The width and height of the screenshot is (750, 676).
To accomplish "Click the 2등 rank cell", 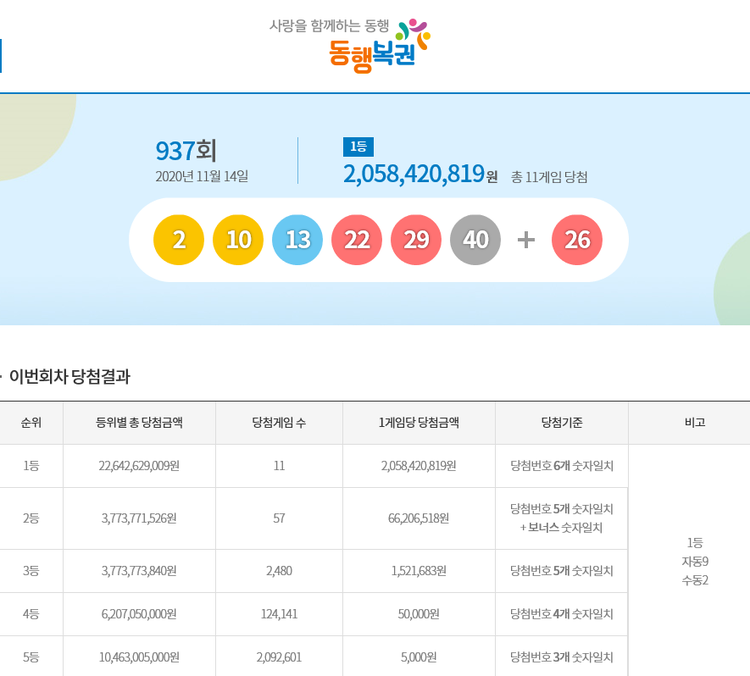I will click(31, 518).
